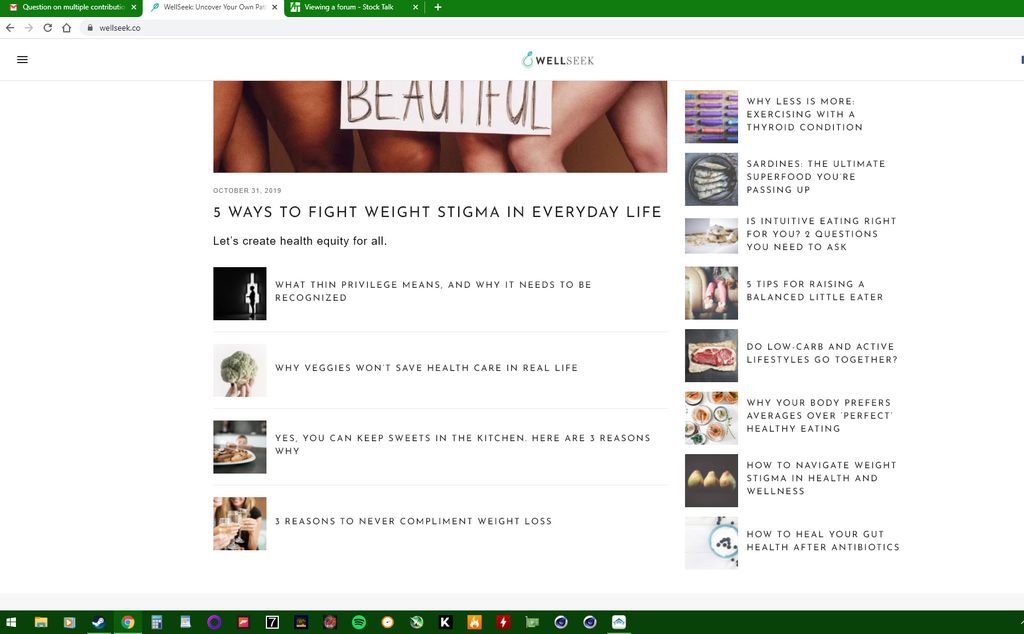1024x634 pixels.
Task: Click the sardines plate thumbnail
Action: click(711, 180)
